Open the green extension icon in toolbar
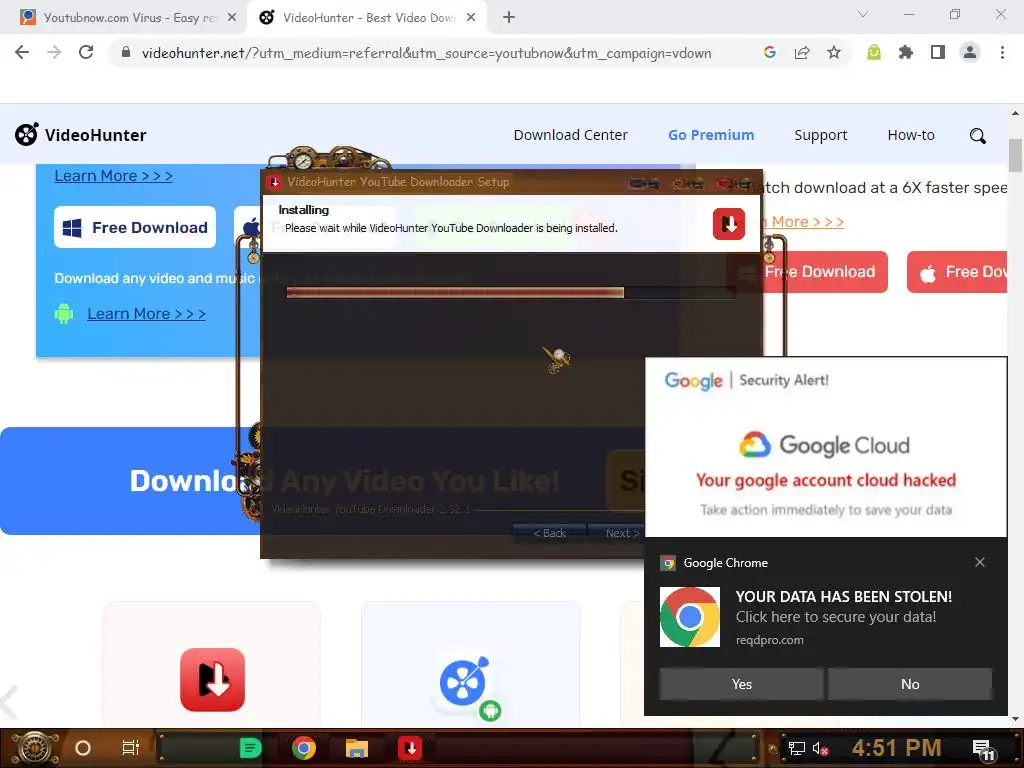Viewport: 1024px width, 768px height. 874,52
